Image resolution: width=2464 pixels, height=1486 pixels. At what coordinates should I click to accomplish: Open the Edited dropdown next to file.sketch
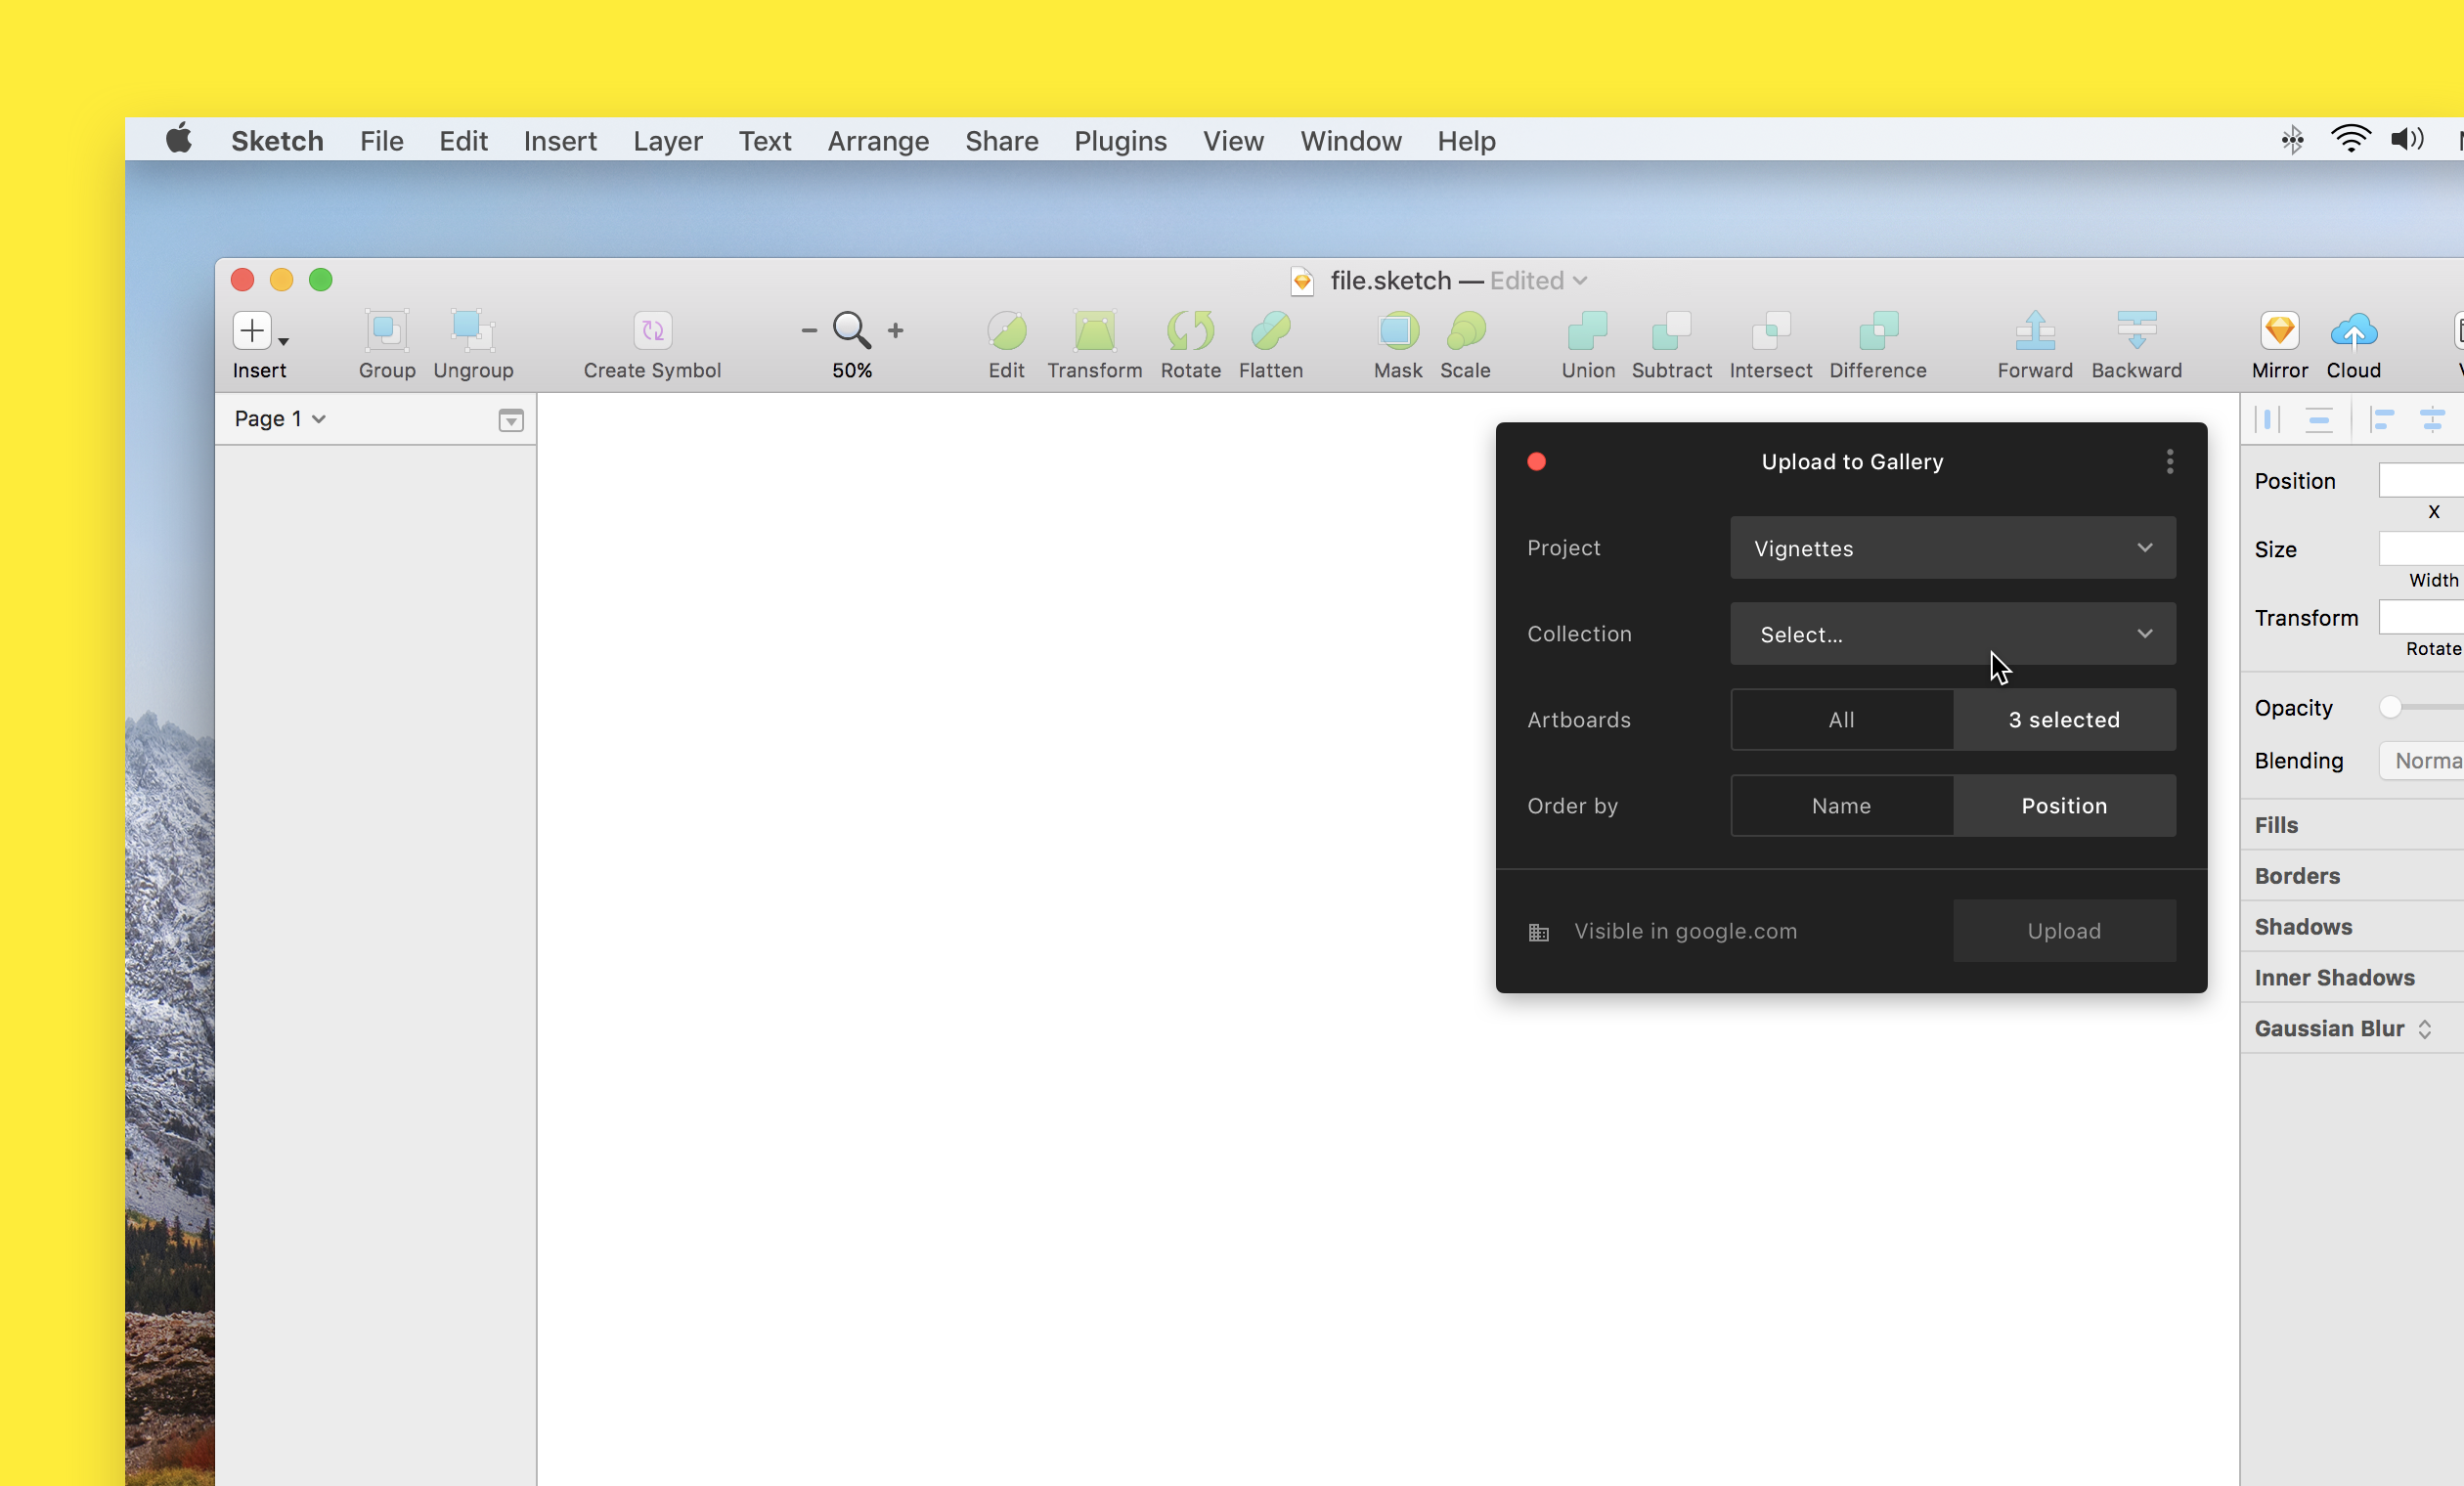pos(1538,280)
